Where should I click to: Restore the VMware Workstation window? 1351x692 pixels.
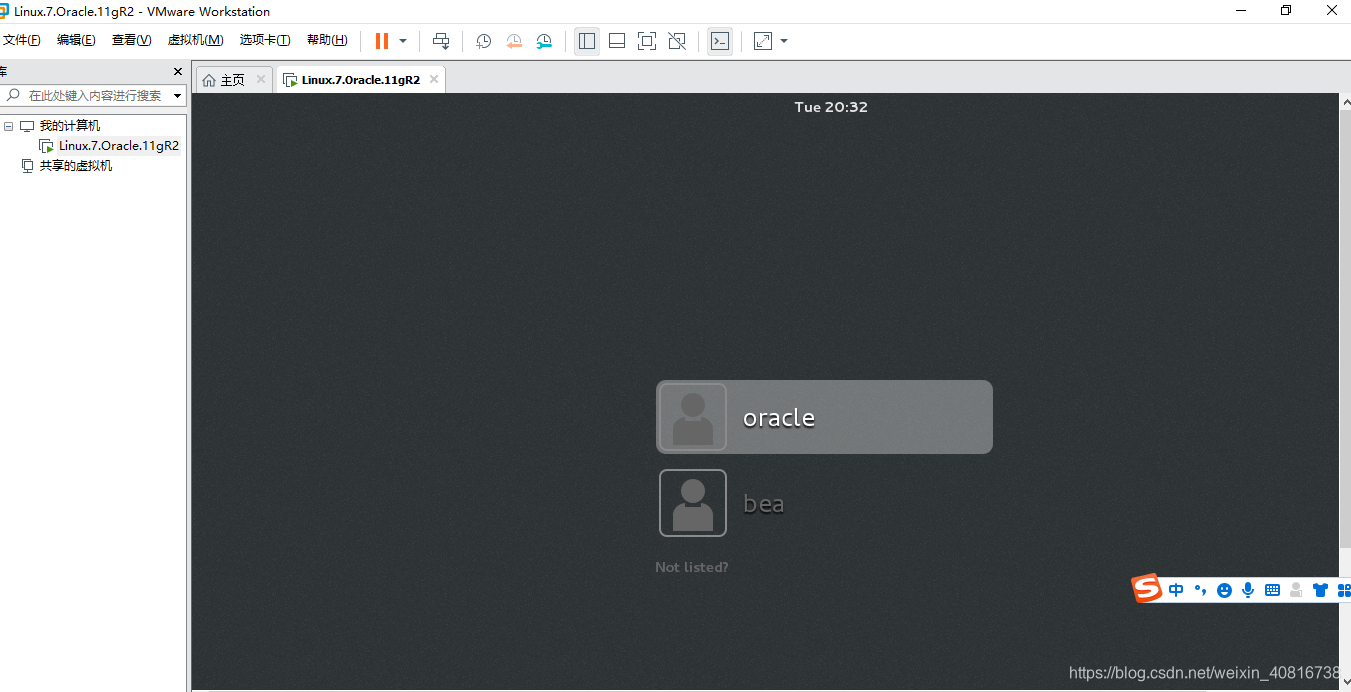[1286, 11]
